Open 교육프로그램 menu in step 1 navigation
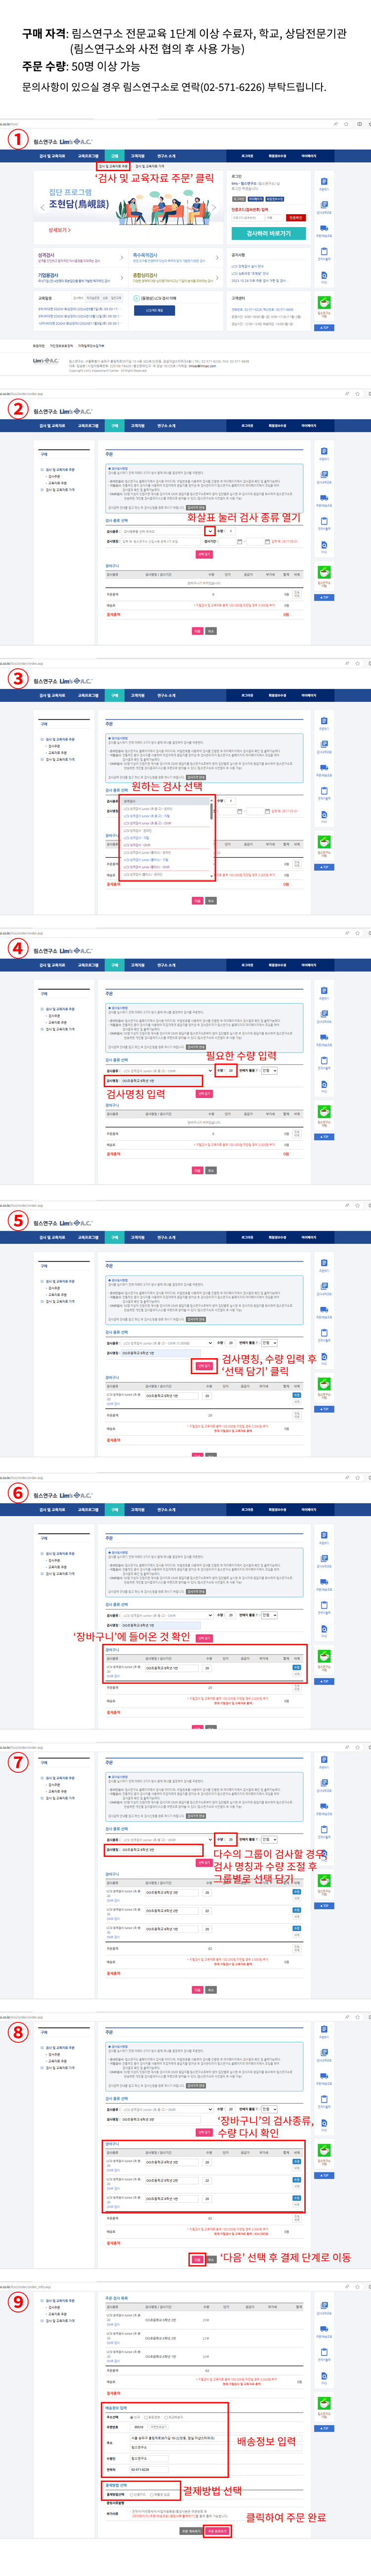 pyautogui.click(x=88, y=156)
